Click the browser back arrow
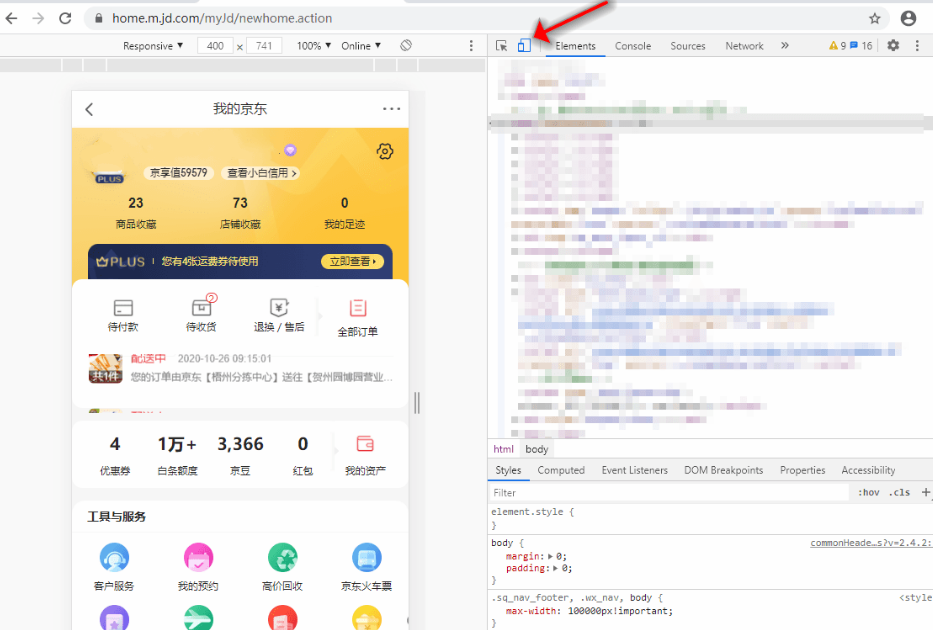 pos(11,18)
